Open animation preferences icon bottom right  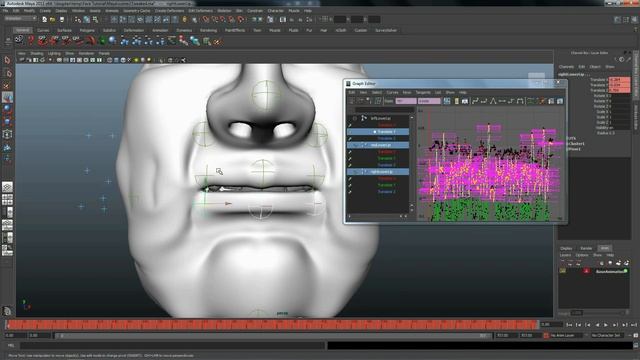point(636,335)
